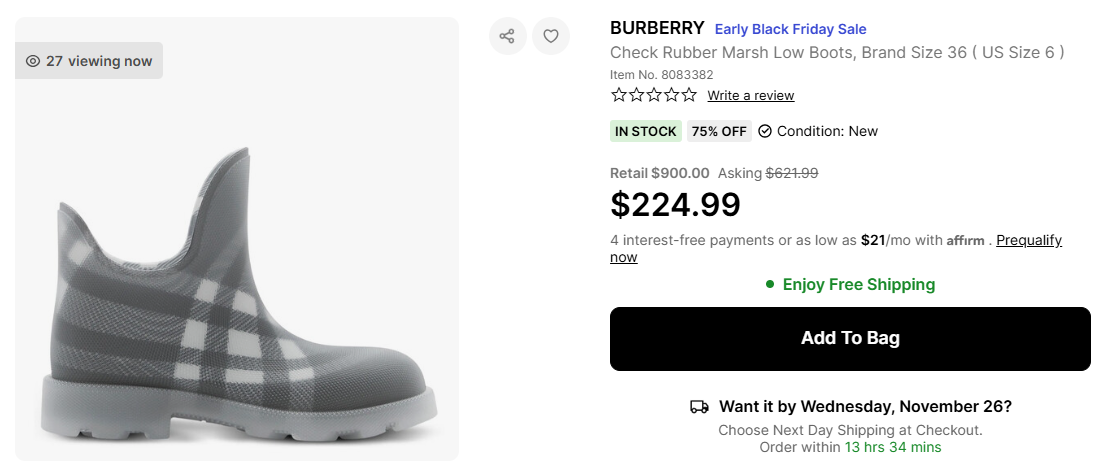Screen dimensions: 1098x473
Task: Click the share icon
Action: (507, 37)
